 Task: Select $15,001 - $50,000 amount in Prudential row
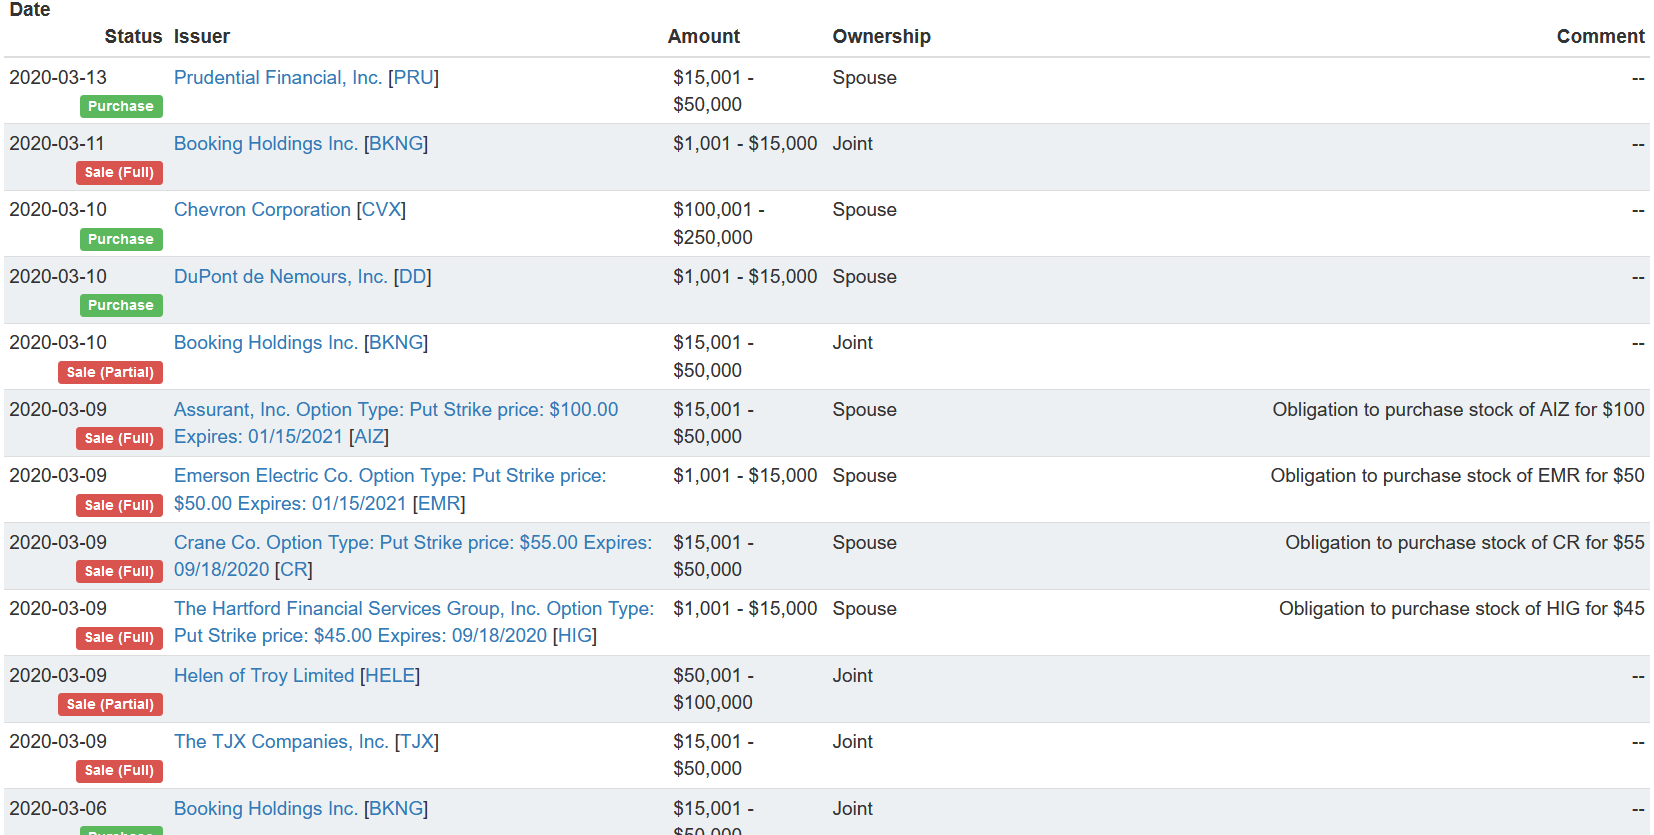click(714, 91)
